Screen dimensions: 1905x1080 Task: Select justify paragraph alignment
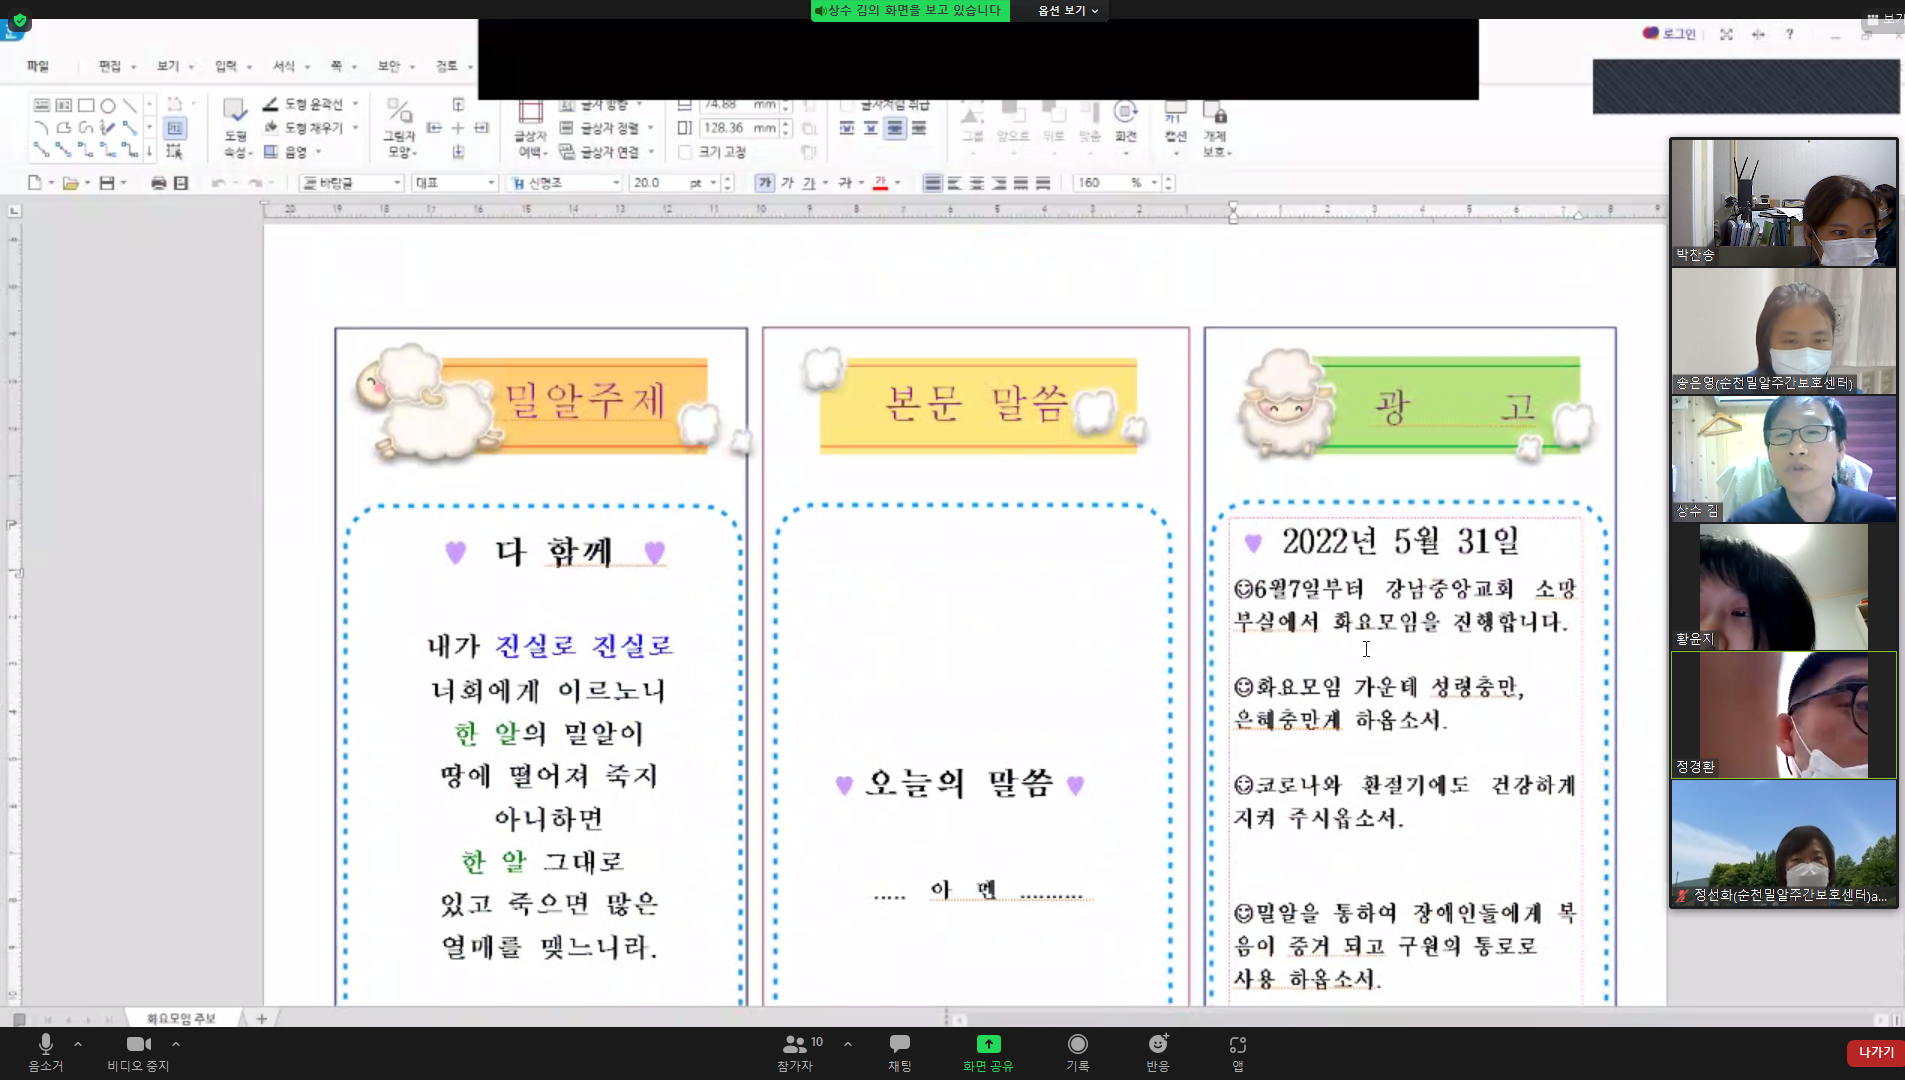pos(932,183)
